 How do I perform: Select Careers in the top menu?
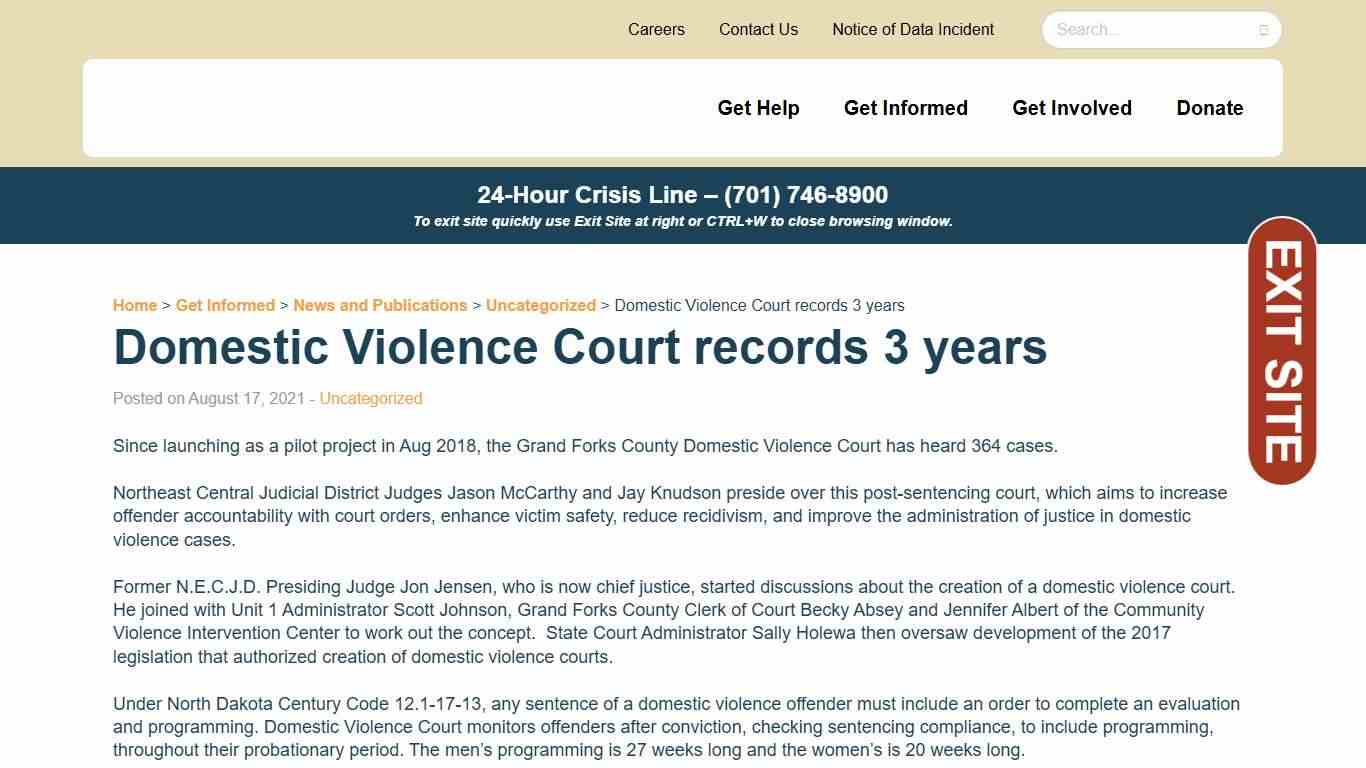pos(656,29)
